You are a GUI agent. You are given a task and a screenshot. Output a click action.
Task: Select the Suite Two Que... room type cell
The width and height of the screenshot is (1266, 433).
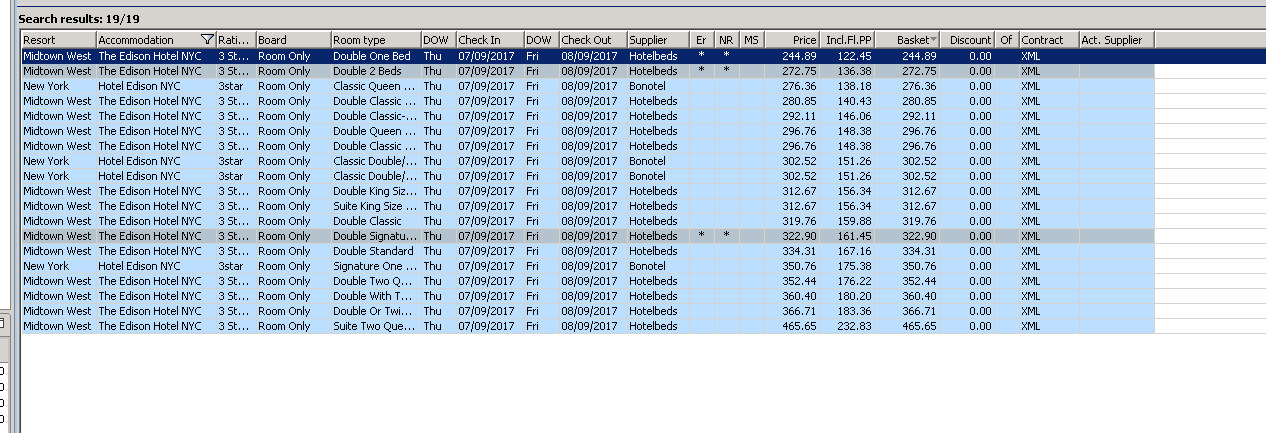(375, 326)
